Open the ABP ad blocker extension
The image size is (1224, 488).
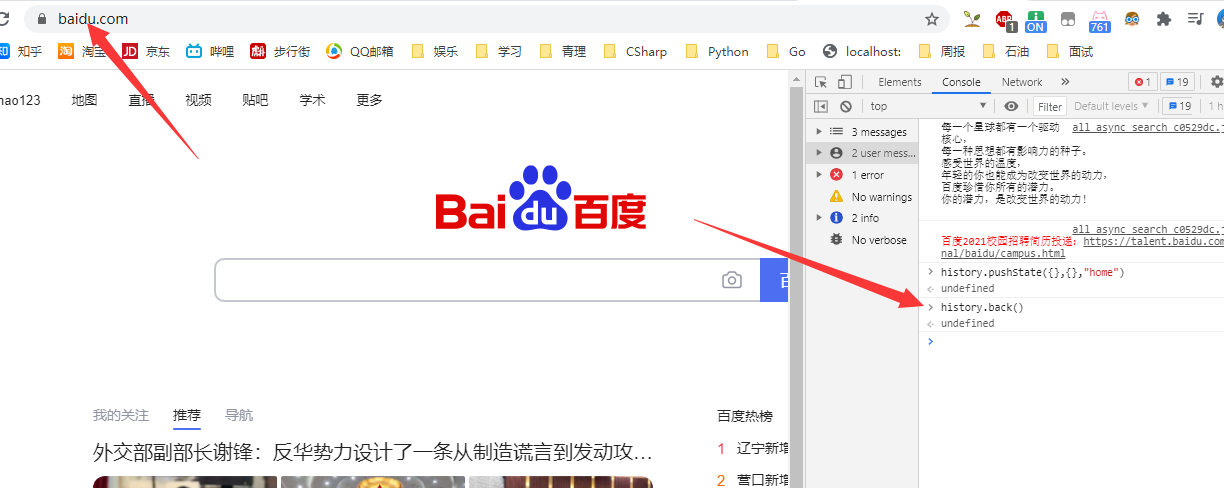pyautogui.click(x=1005, y=19)
